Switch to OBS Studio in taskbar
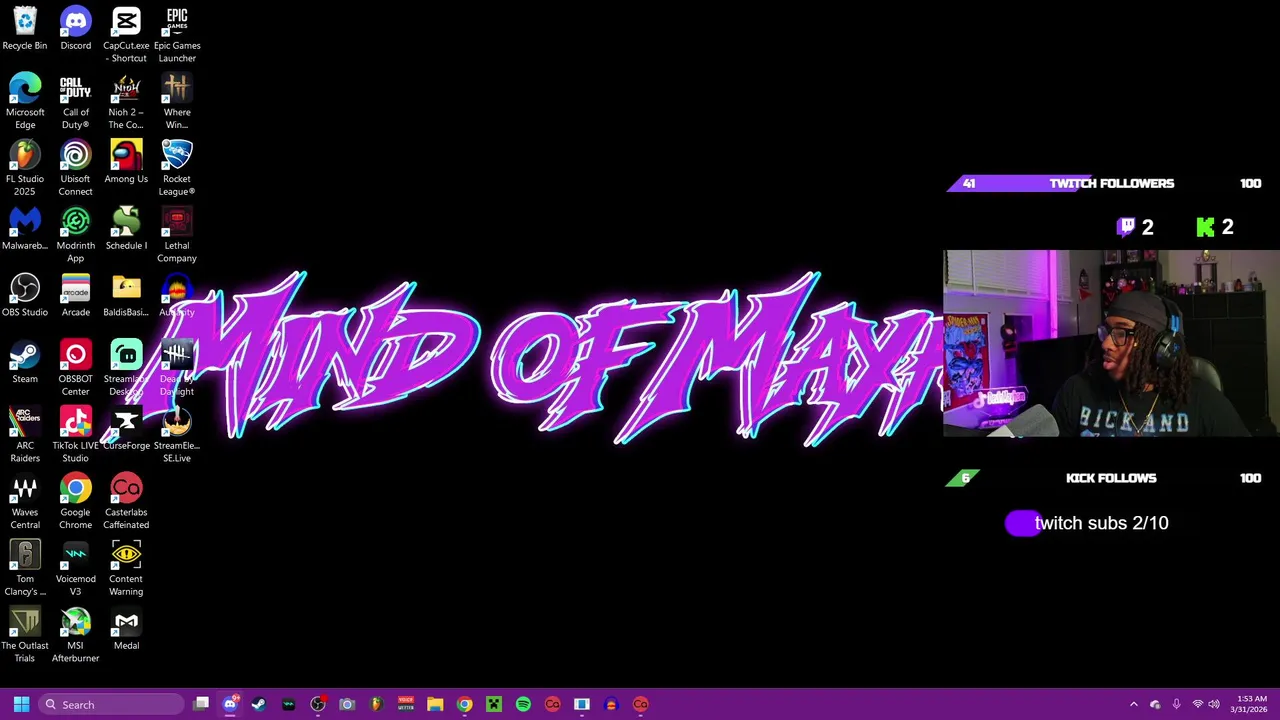 (x=318, y=704)
